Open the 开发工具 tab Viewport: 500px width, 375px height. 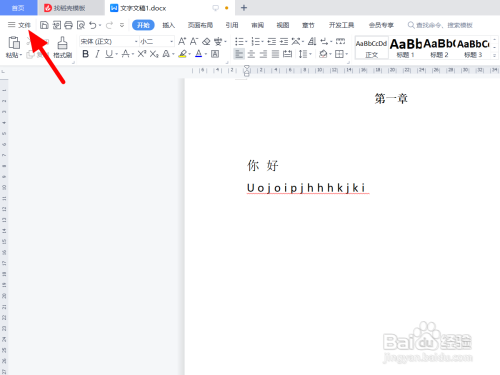tap(342, 25)
